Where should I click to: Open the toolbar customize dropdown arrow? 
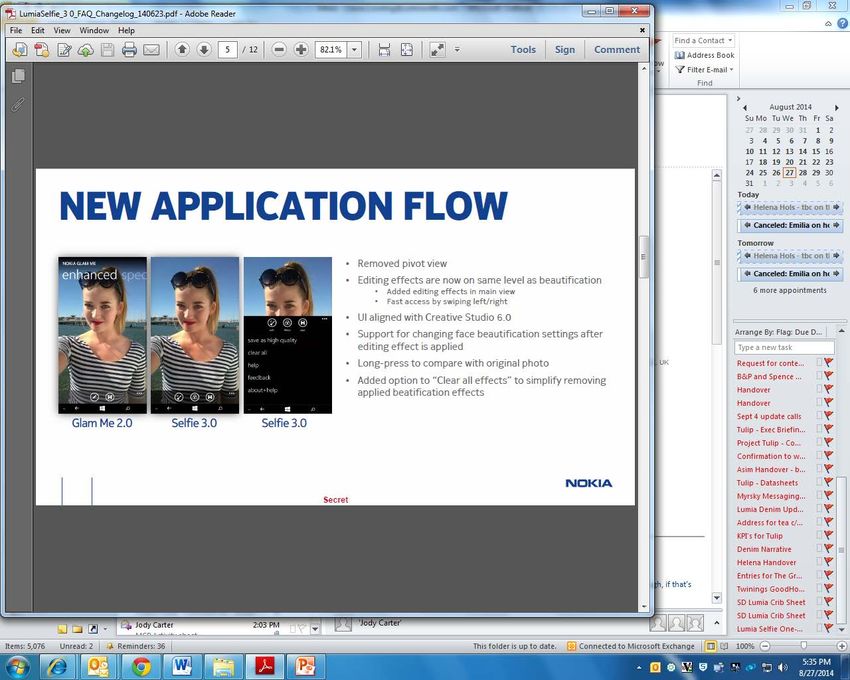[457, 50]
